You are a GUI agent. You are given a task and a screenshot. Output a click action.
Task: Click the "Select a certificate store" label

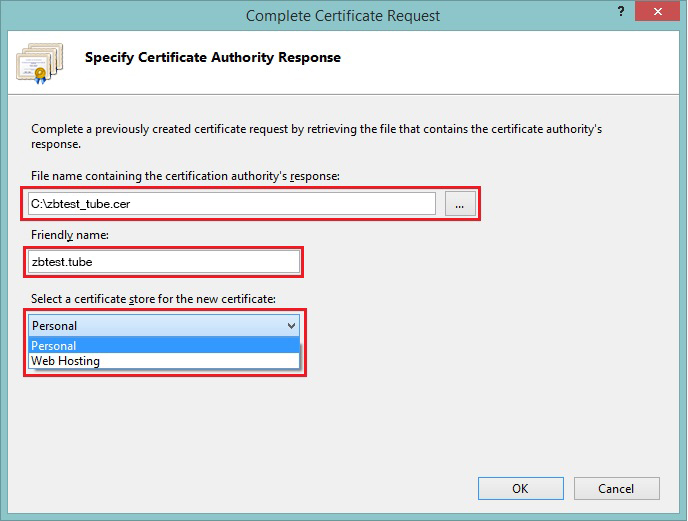coord(150,298)
